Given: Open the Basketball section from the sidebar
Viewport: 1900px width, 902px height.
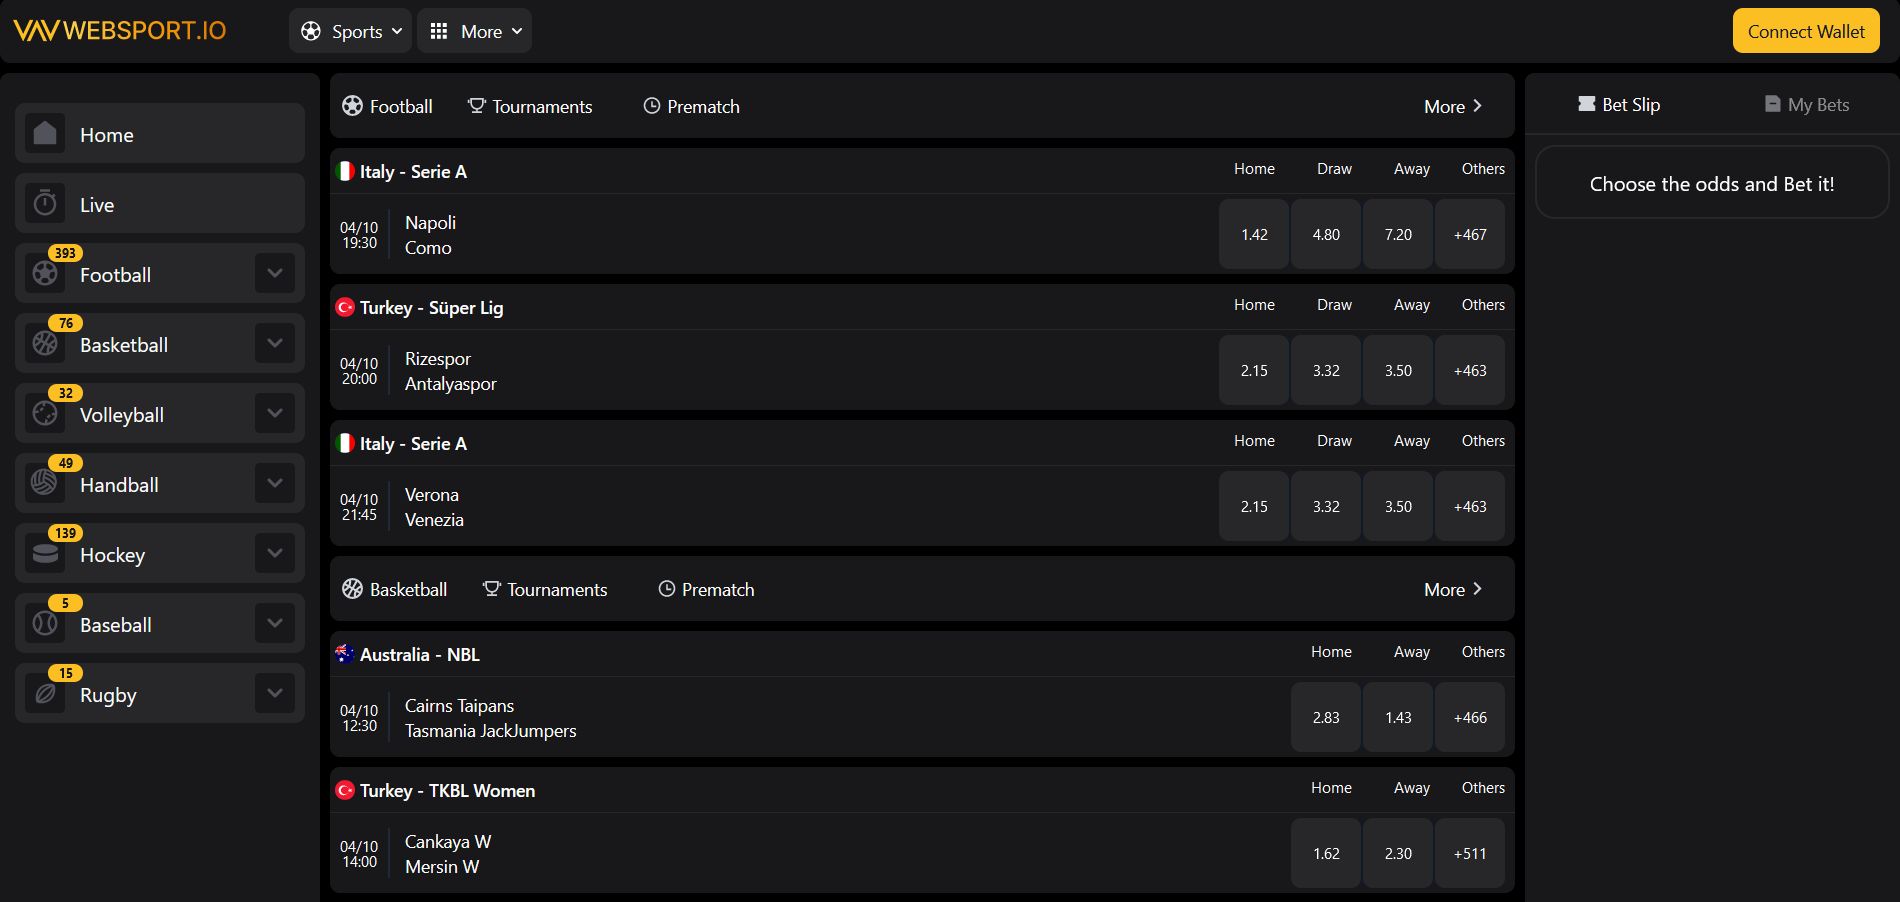Looking at the screenshot, I should [45, 343].
